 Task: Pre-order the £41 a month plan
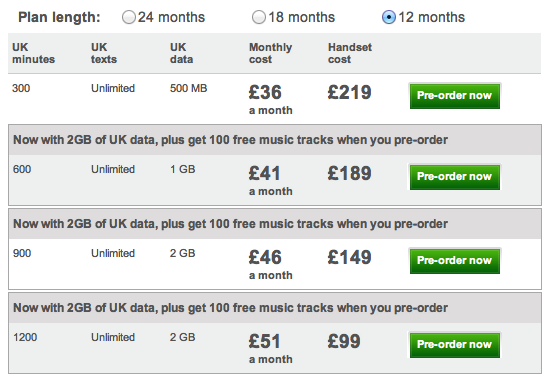coord(455,177)
